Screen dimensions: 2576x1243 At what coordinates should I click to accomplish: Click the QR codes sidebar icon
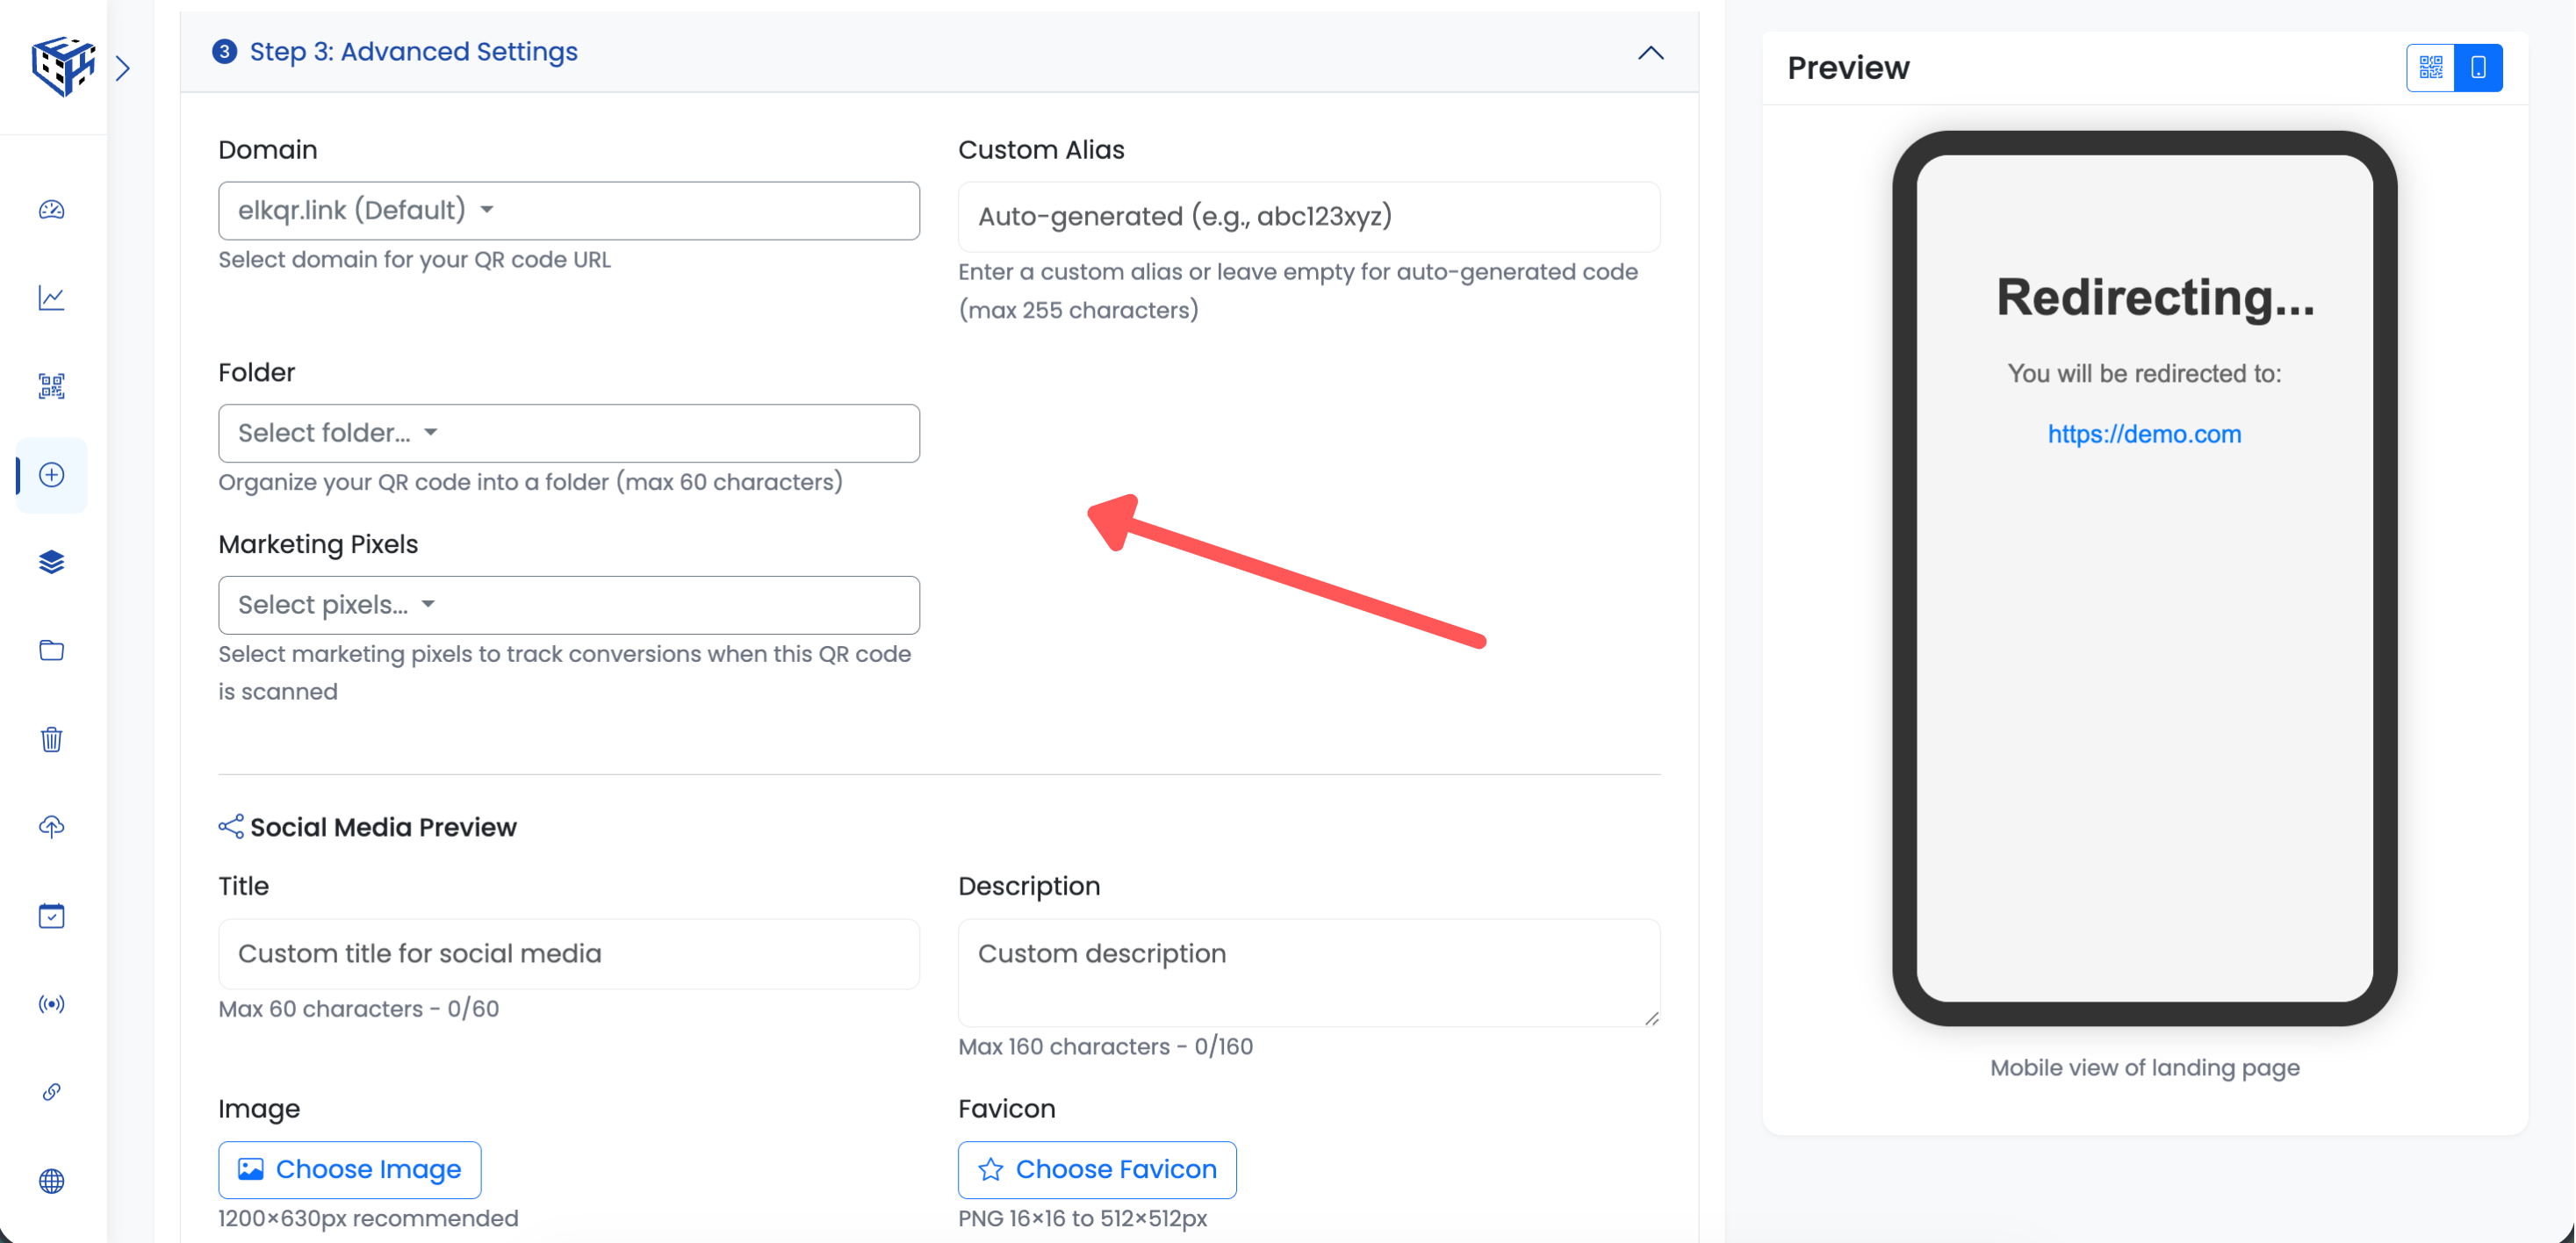(x=52, y=386)
